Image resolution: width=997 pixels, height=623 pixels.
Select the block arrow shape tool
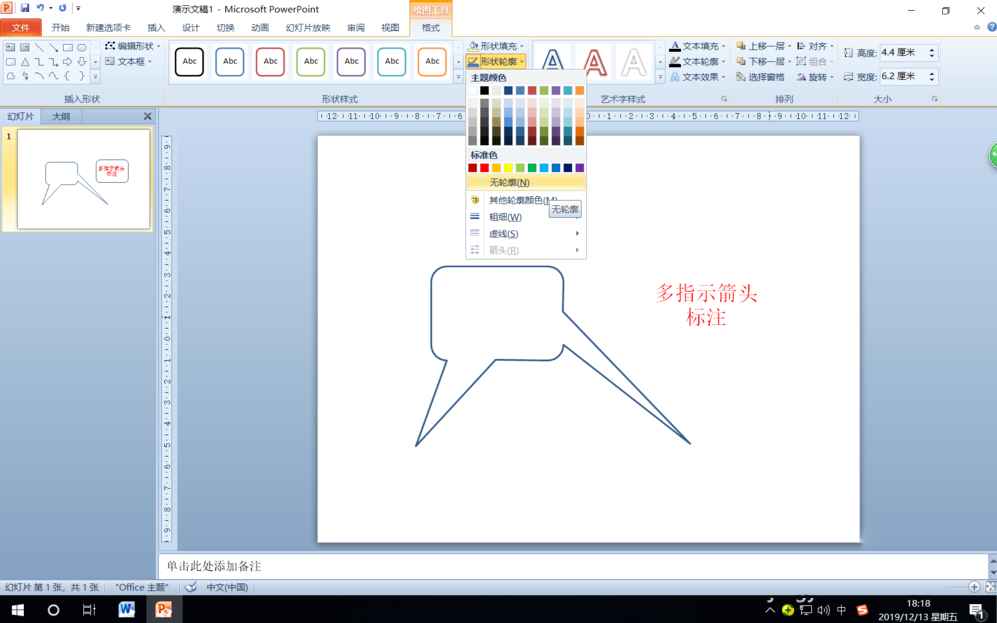pyautogui.click(x=69, y=61)
